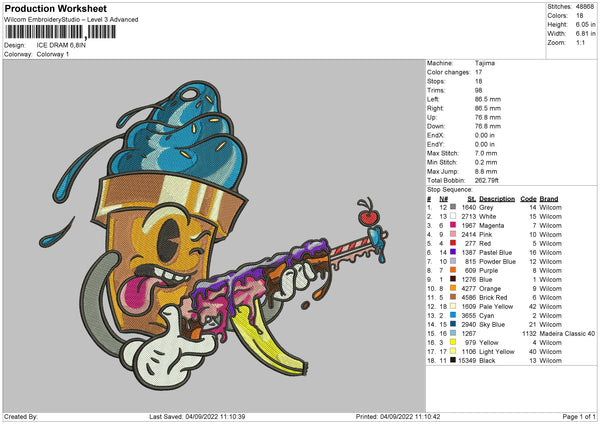Click the embroidered ice cream design preview
This screenshot has height=424, width=600.
click(214, 235)
